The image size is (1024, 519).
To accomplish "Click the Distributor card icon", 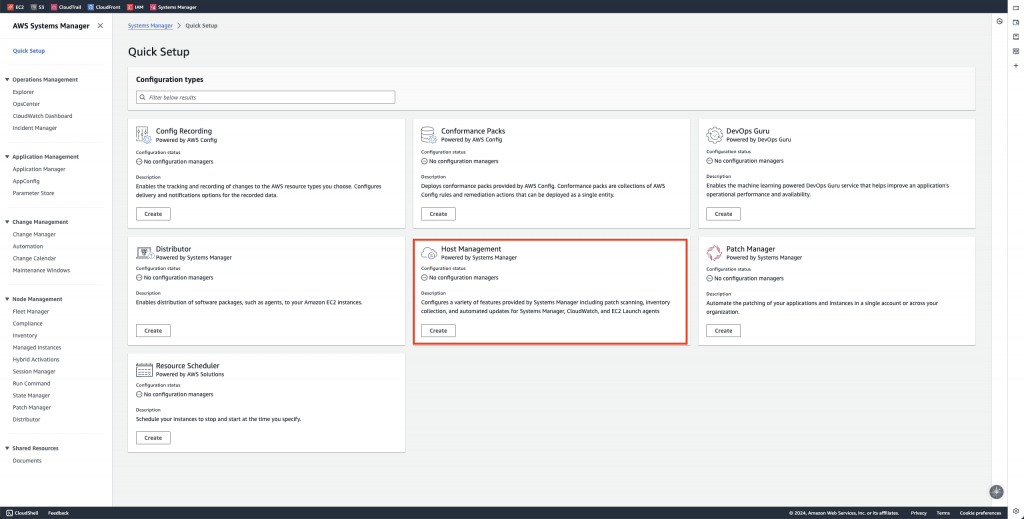I will pyautogui.click(x=144, y=252).
